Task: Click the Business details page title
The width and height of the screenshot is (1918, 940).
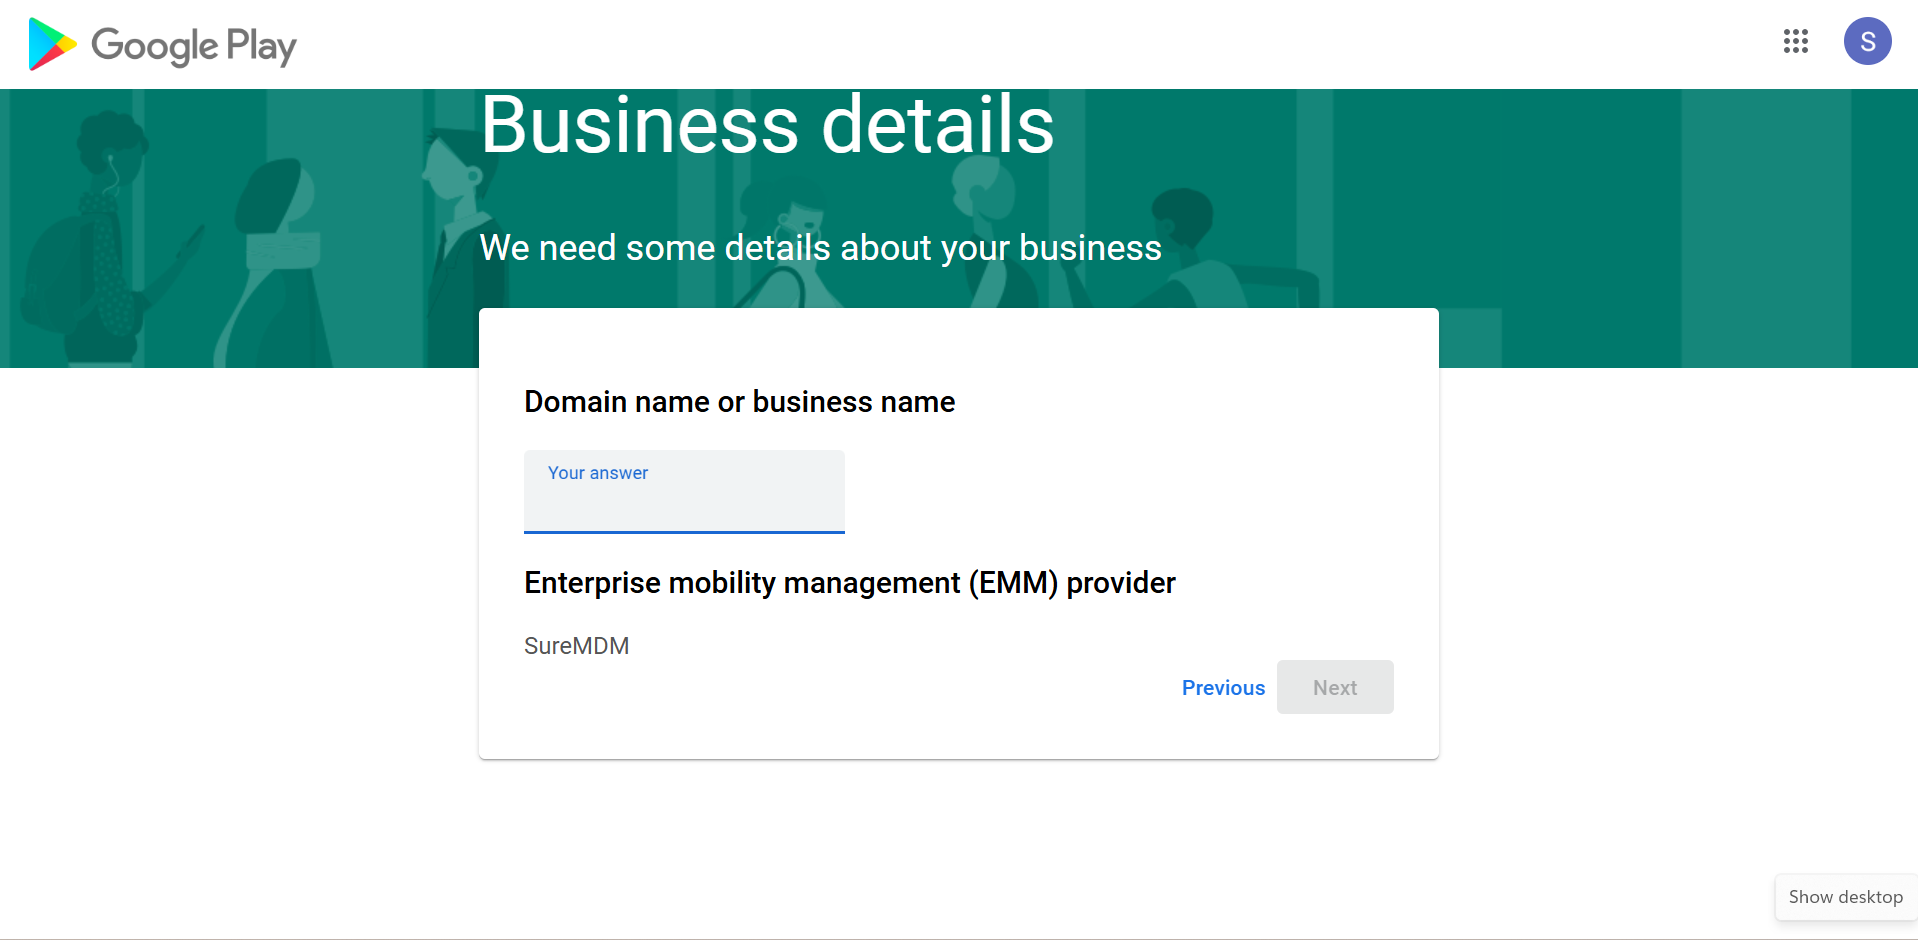Action: pos(767,126)
